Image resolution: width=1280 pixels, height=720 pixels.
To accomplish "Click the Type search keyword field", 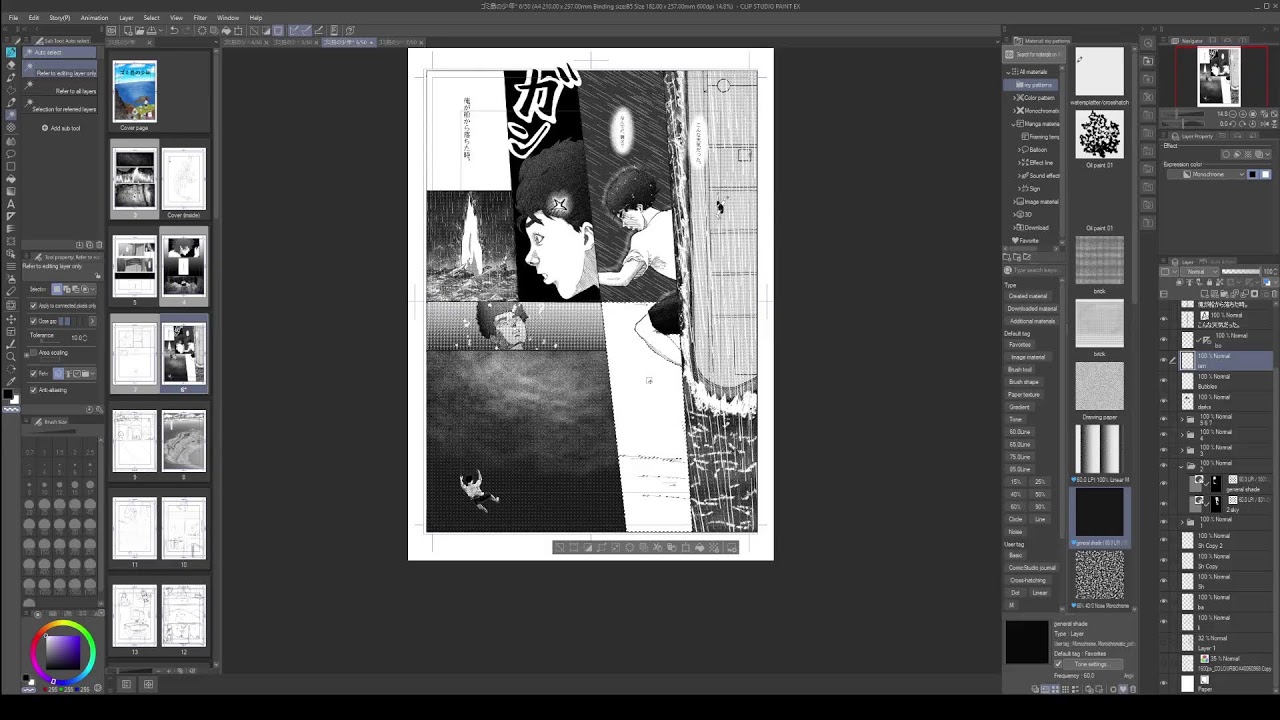I will click(1034, 270).
